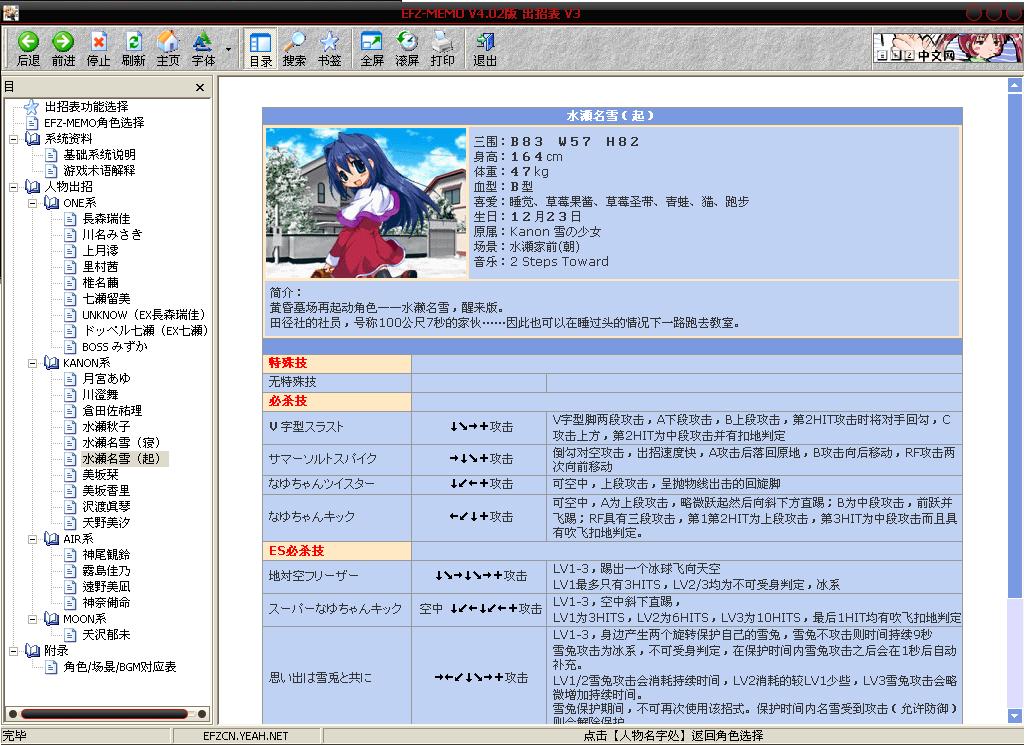This screenshot has height=745, width=1029.
Task: Click the application icon in the title bar
Action: [x=10, y=12]
